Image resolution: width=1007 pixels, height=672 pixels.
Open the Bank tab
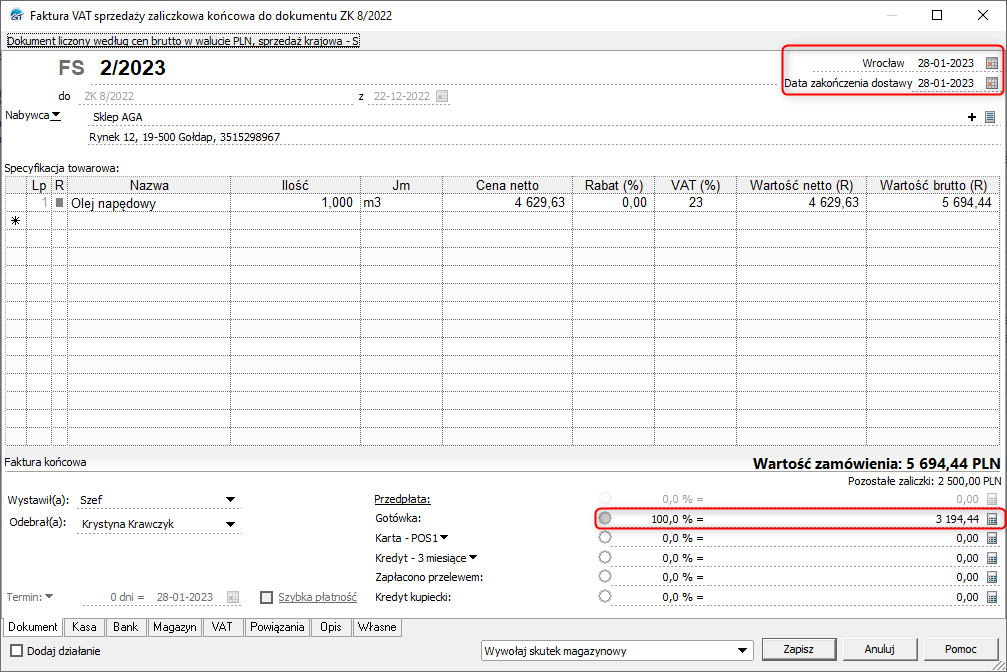click(x=125, y=627)
